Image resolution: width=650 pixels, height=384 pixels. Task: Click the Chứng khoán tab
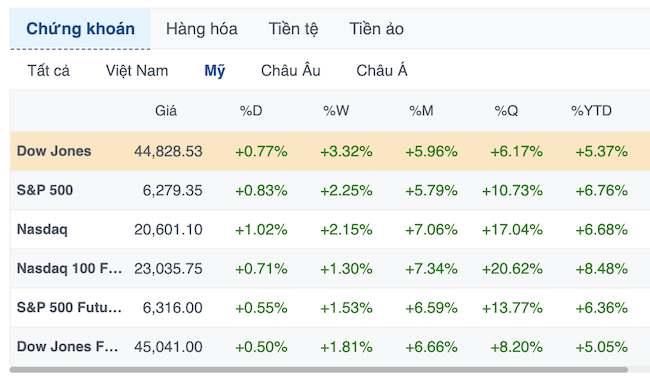coord(80,29)
